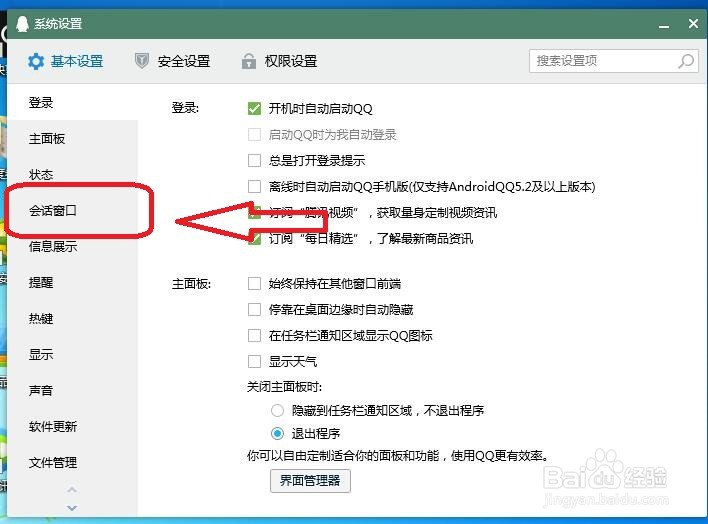The height and width of the screenshot is (524, 708).
Task: Enable 始终保持在其他窗口前端 checkbox
Action: point(254,284)
